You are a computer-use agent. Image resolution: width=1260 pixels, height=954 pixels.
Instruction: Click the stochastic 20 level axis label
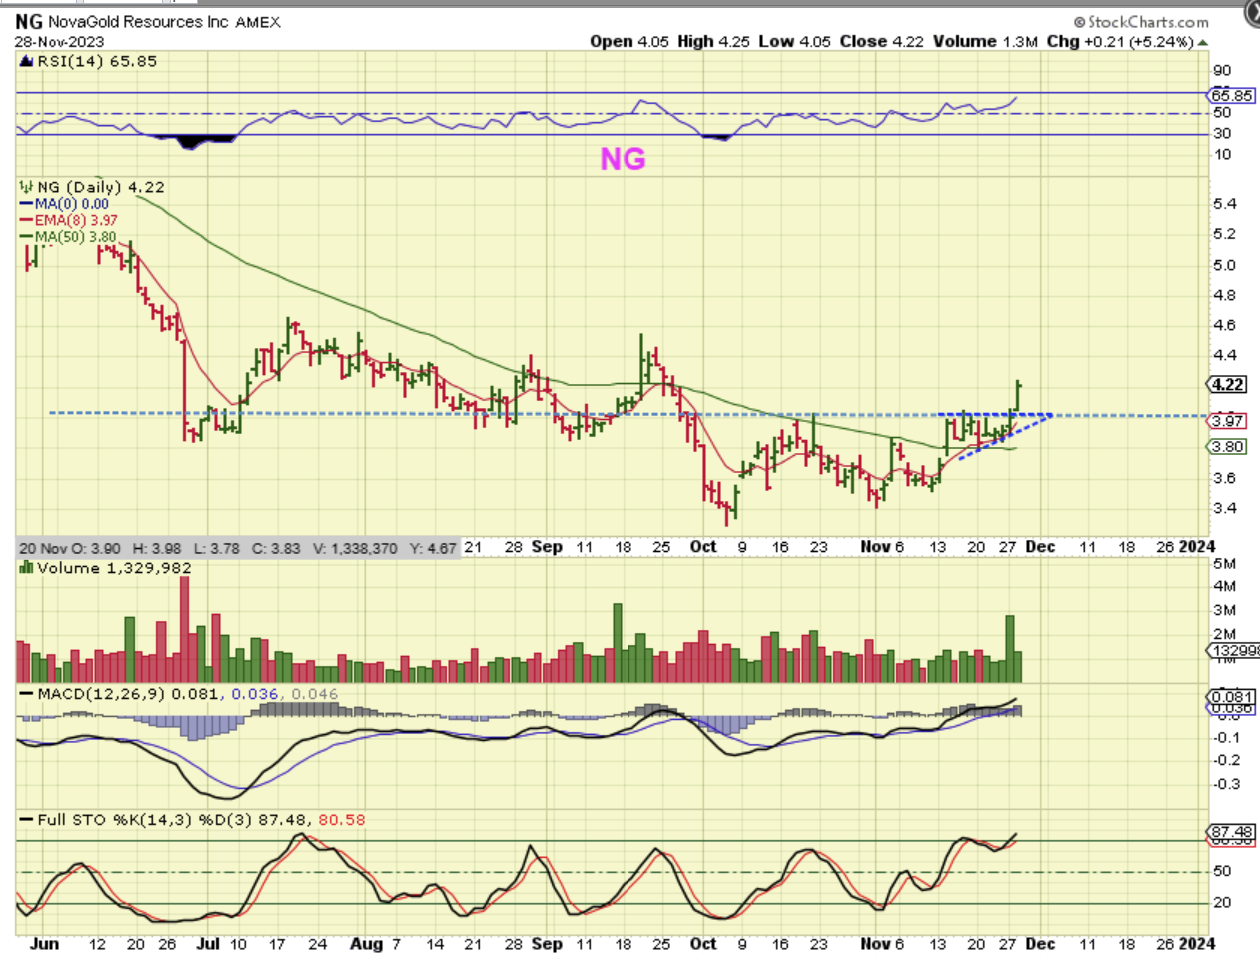tap(1222, 902)
